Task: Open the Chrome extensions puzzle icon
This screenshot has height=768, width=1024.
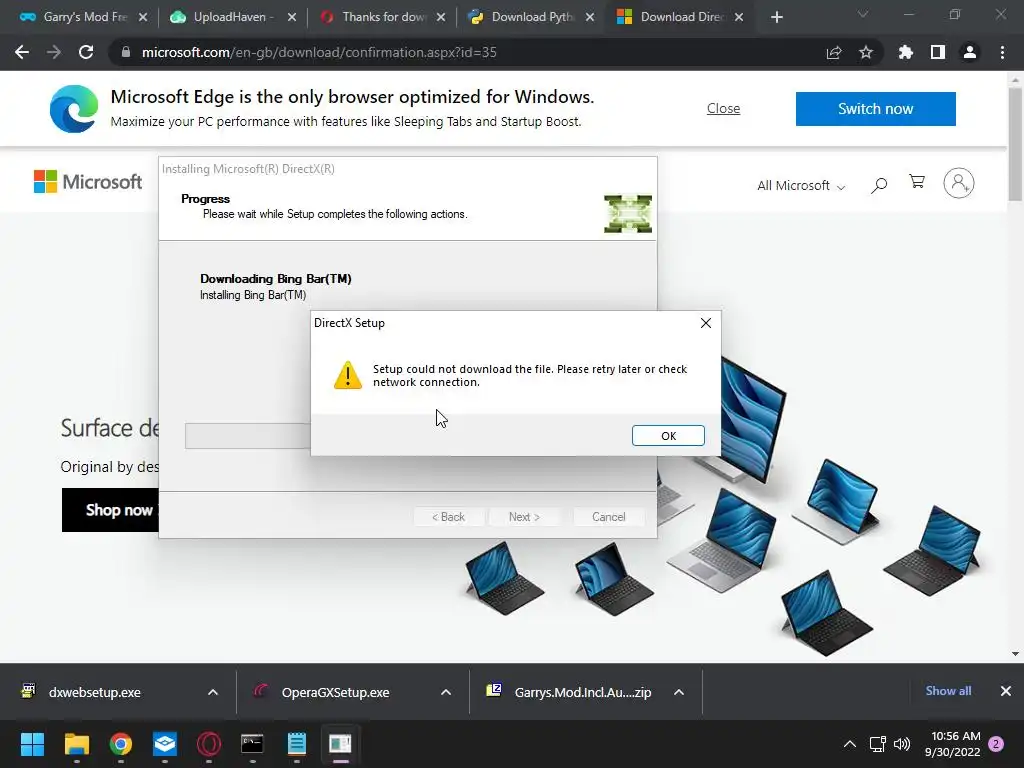Action: 906,52
